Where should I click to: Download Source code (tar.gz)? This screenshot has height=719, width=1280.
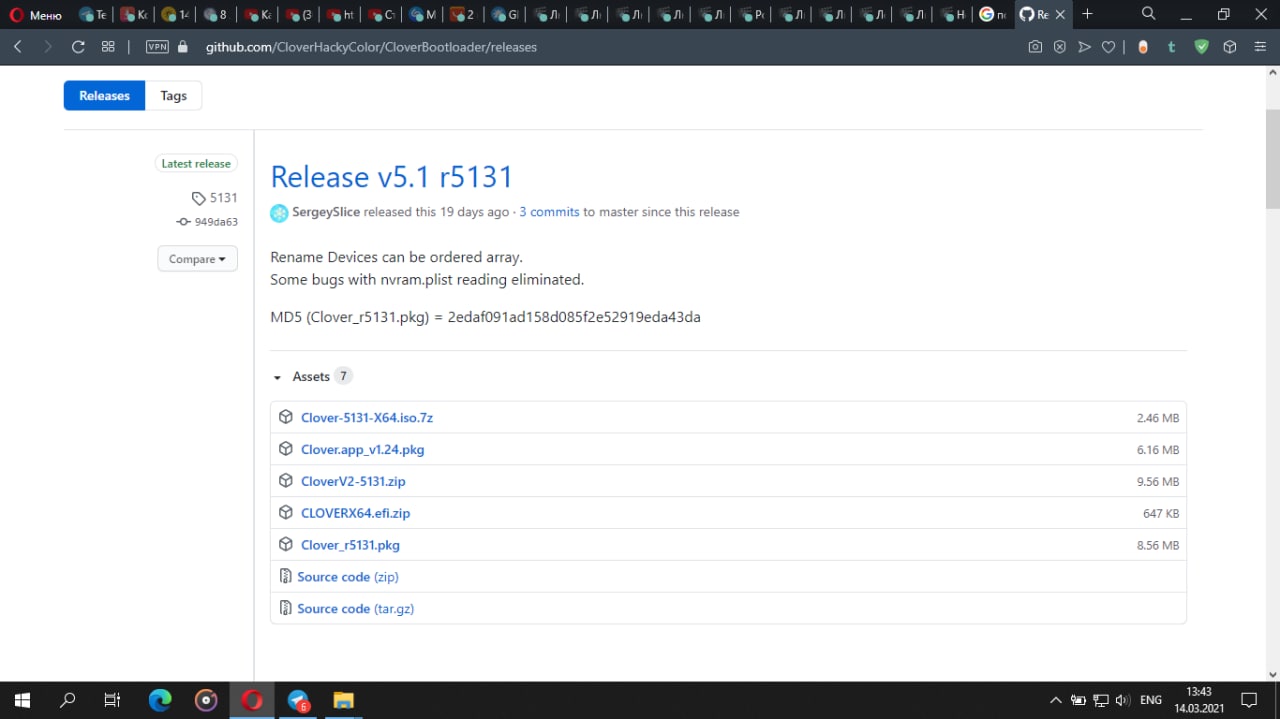tap(355, 609)
